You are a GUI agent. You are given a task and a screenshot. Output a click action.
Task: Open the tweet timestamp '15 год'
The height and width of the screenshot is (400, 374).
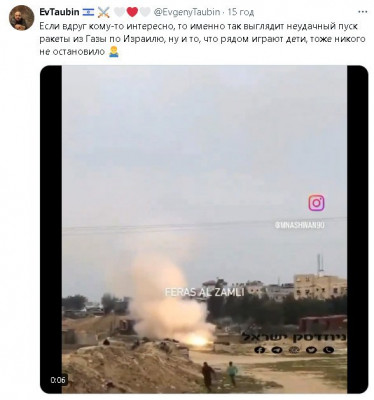coord(241,12)
